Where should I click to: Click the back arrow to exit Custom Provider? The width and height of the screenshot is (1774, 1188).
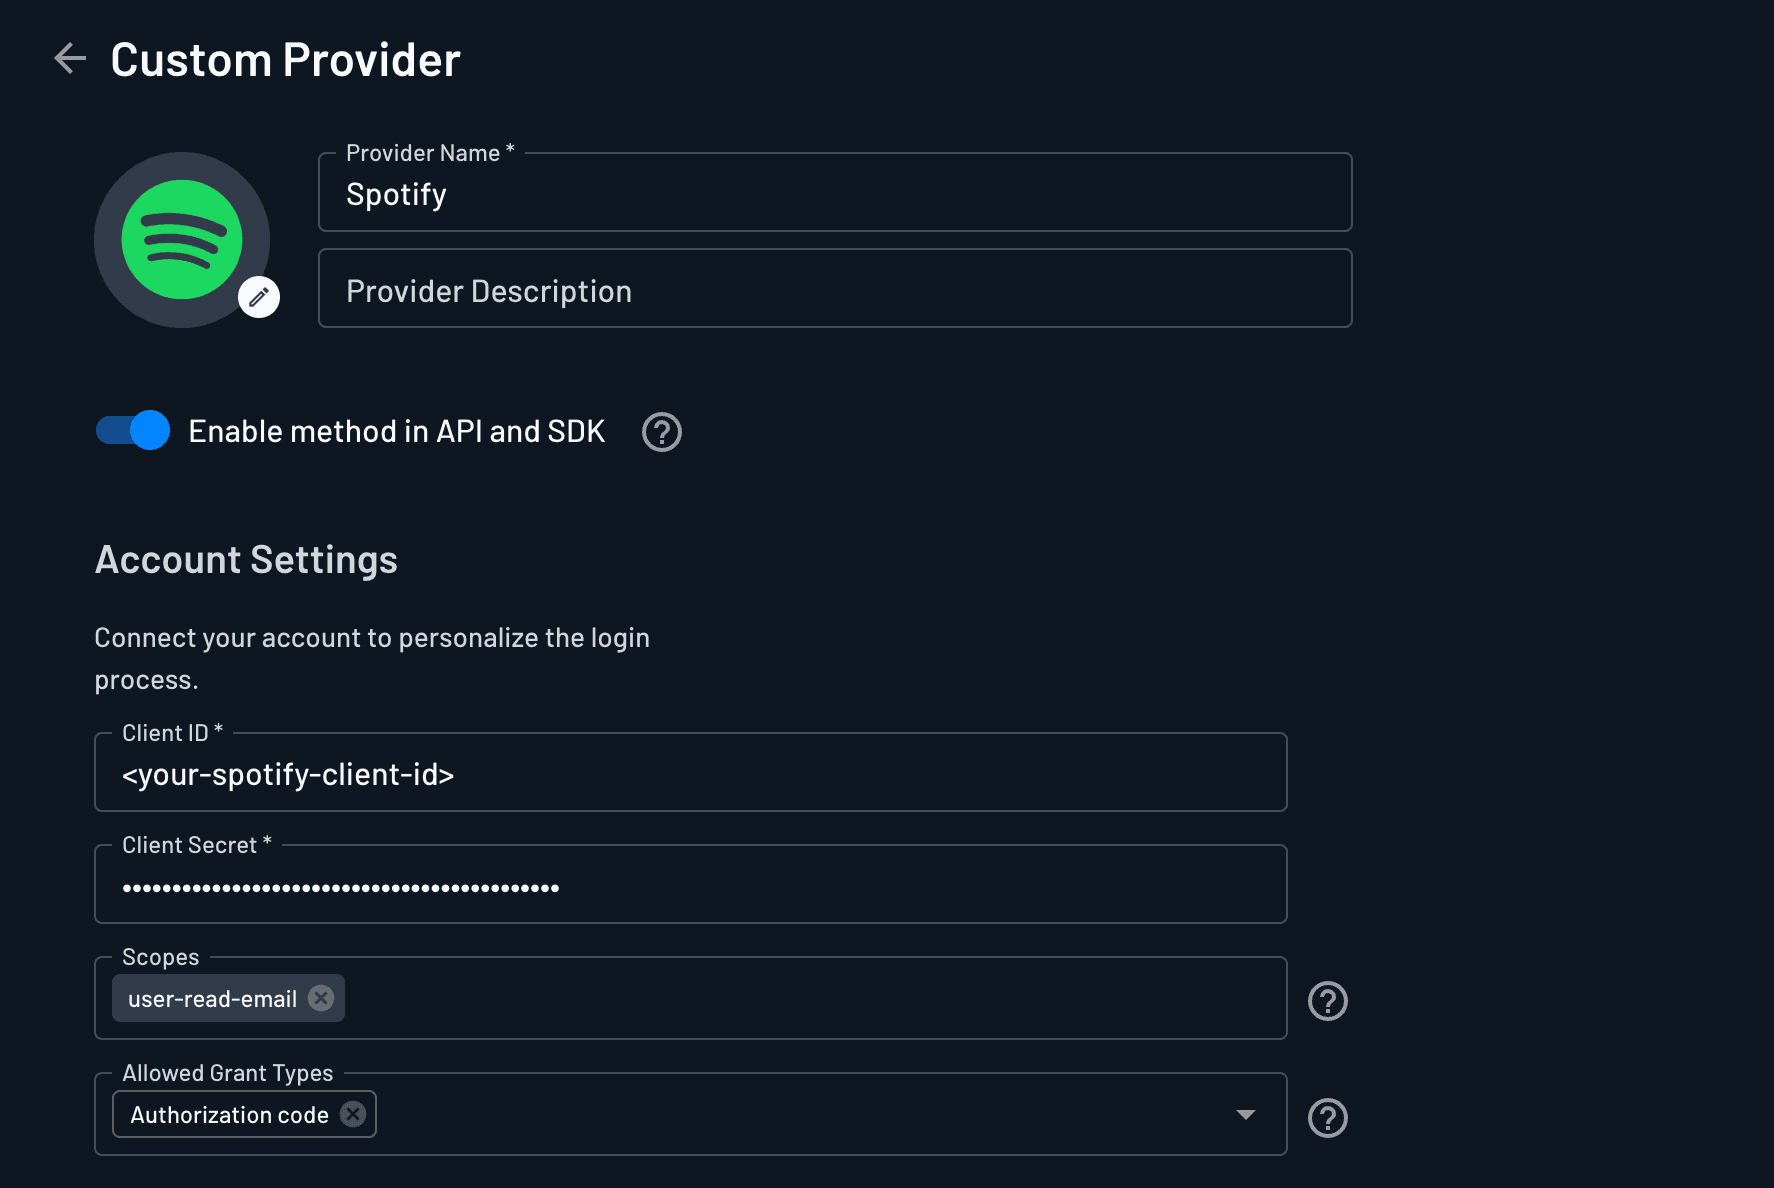(x=69, y=58)
